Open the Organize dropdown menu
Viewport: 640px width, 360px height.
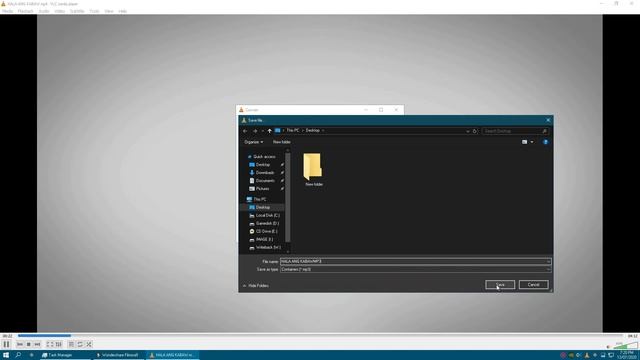click(x=253, y=142)
